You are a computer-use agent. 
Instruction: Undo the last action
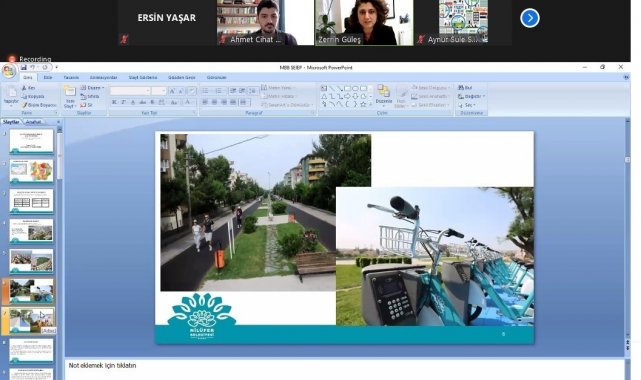(x=33, y=67)
